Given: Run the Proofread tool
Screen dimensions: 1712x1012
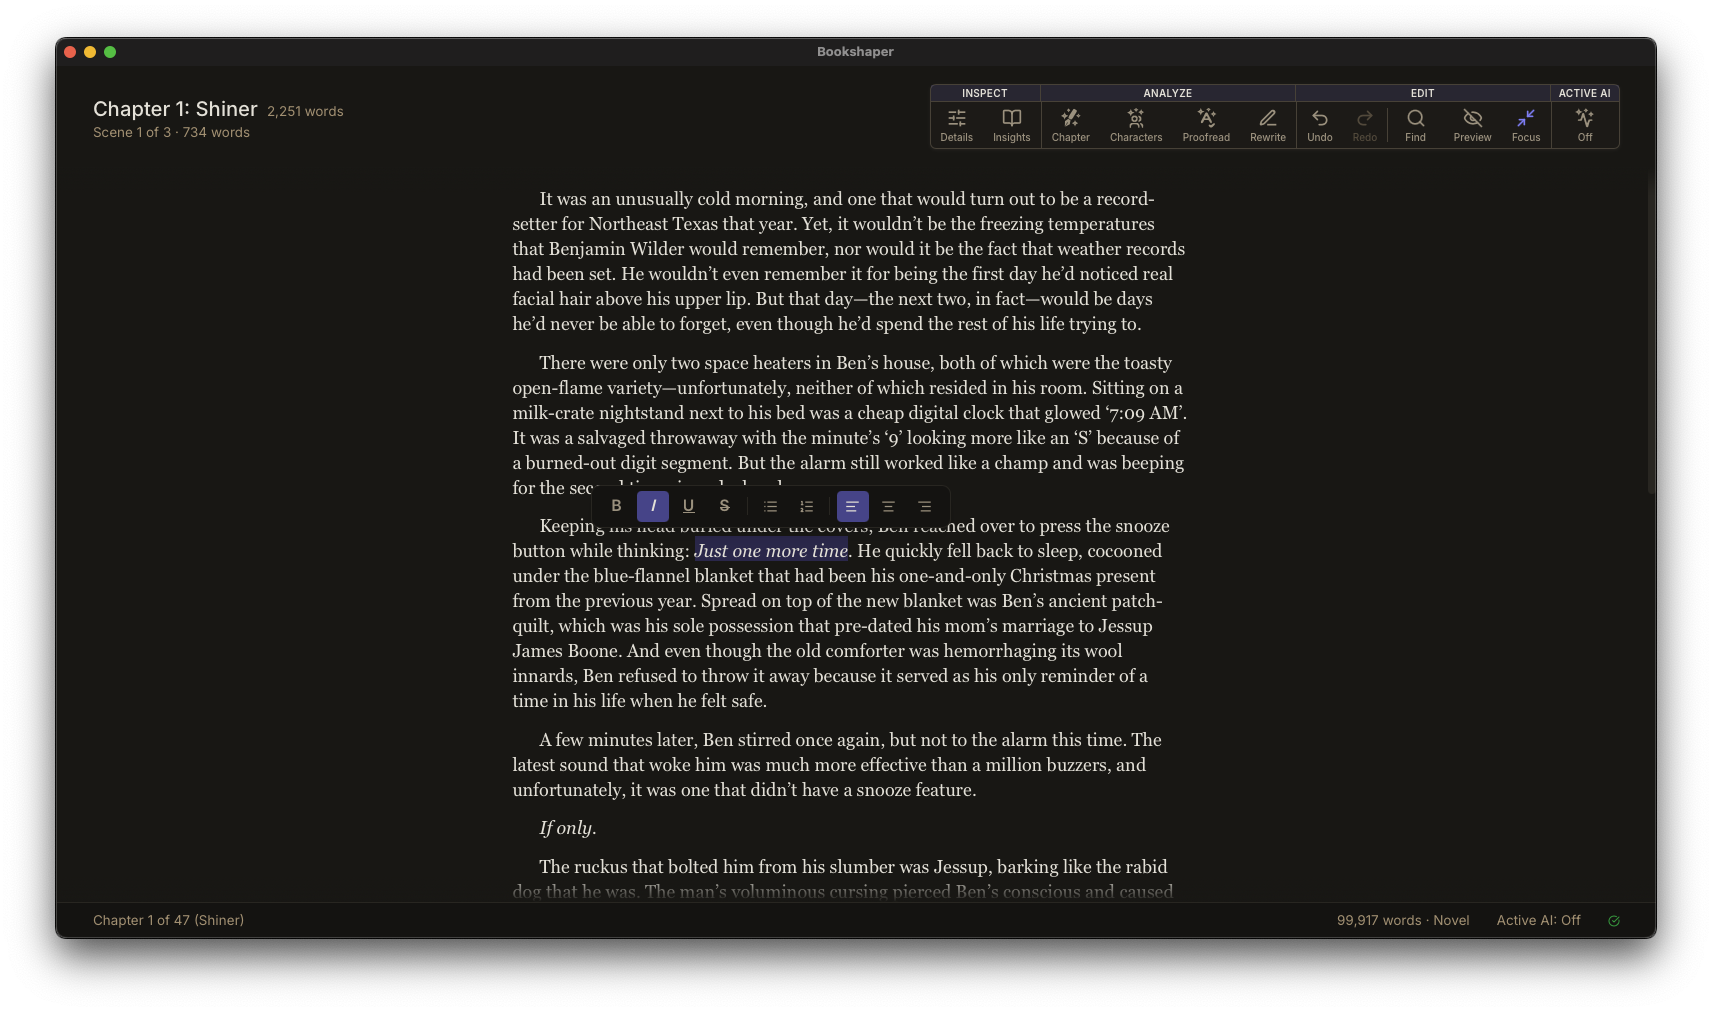Looking at the screenshot, I should 1205,124.
